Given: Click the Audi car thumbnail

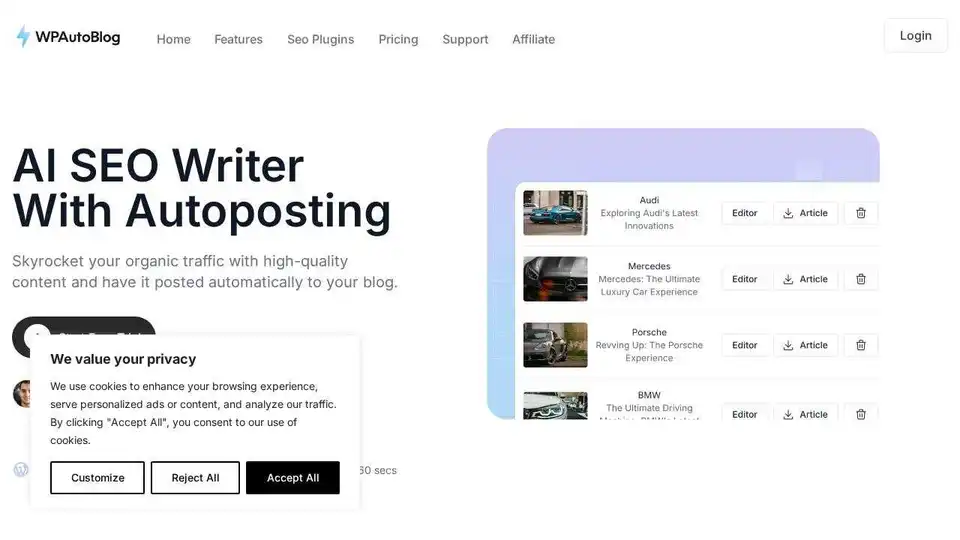Looking at the screenshot, I should [555, 213].
